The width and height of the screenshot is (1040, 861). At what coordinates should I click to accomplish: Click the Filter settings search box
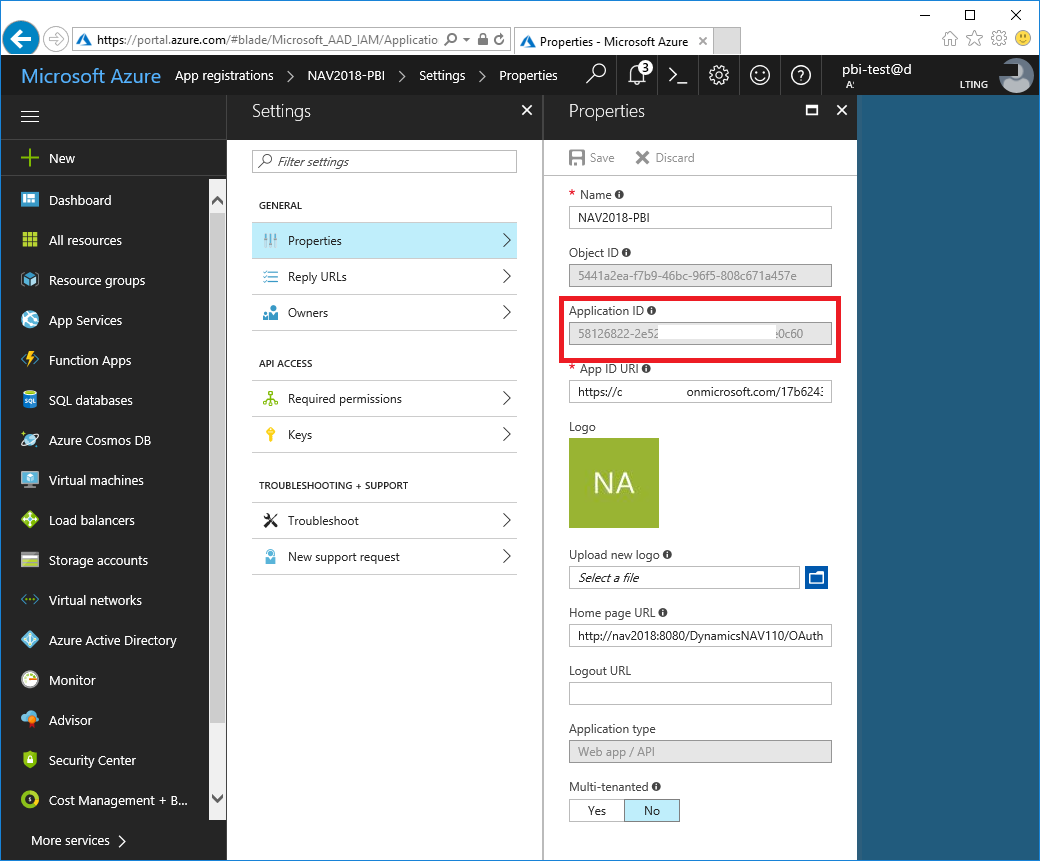384,161
